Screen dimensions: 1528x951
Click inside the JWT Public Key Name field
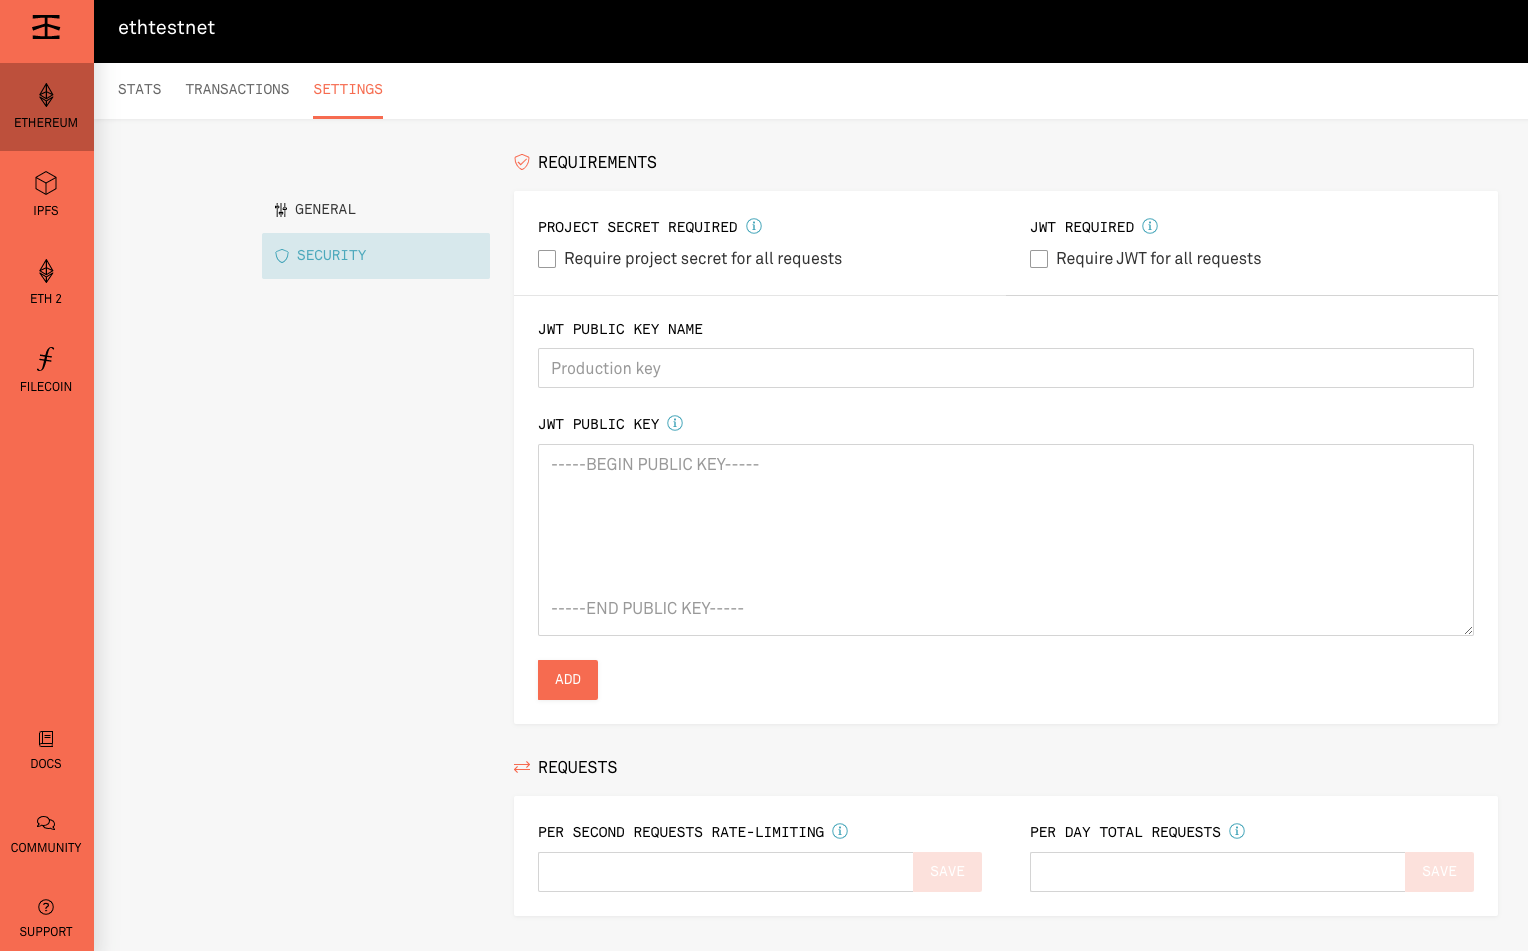(x=1005, y=368)
